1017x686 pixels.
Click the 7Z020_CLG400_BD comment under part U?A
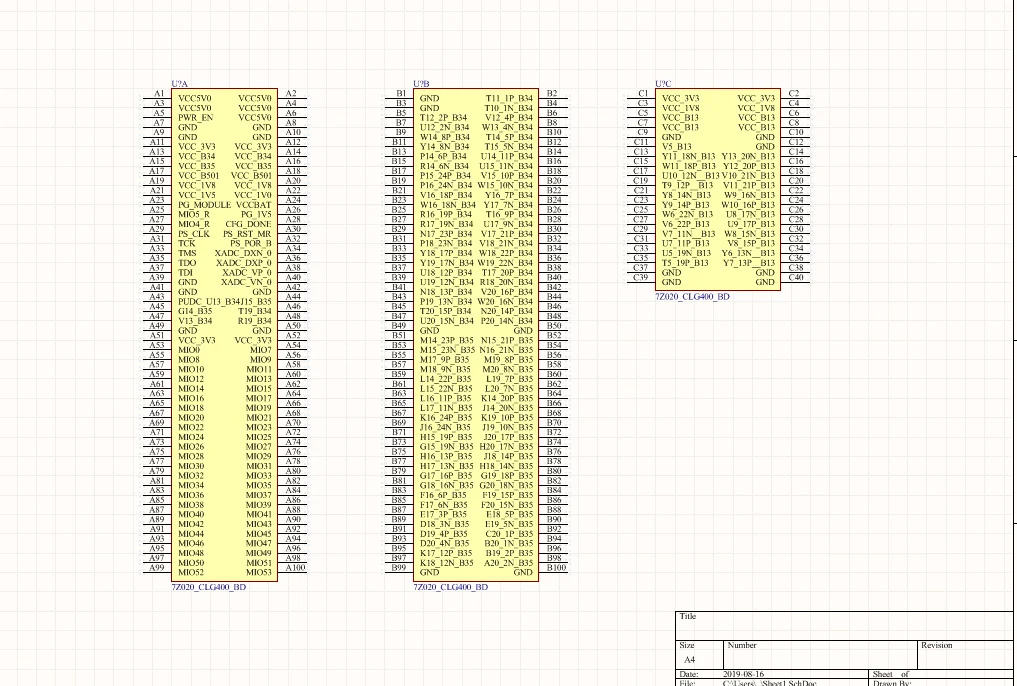tap(209, 587)
